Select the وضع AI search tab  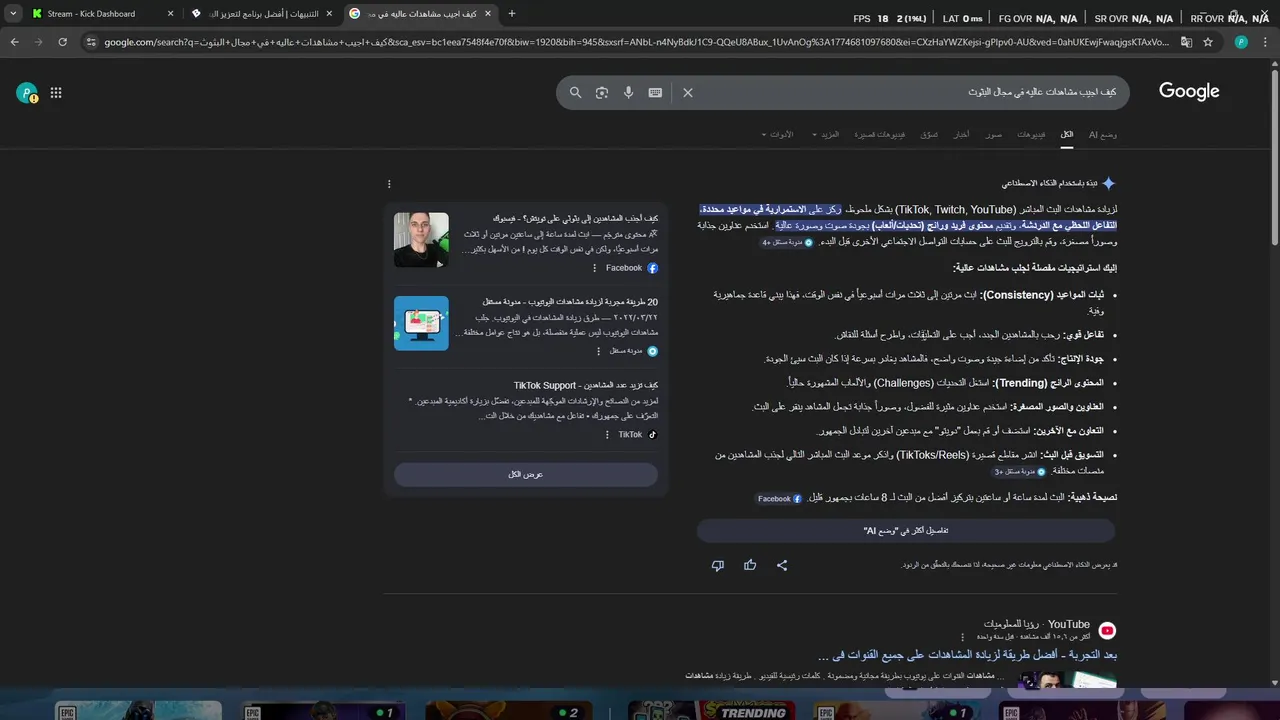coord(1102,134)
